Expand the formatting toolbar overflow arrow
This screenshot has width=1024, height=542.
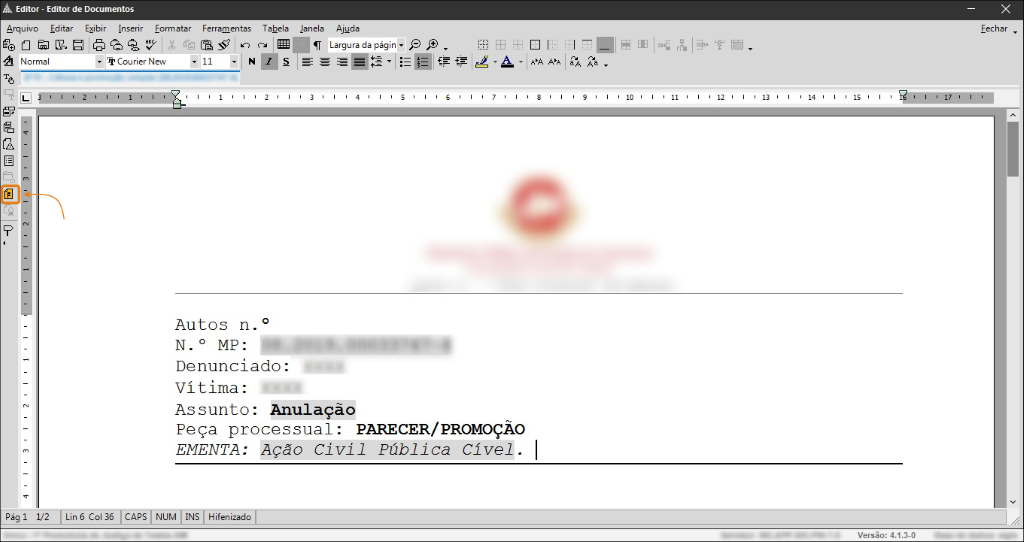pyautogui.click(x=606, y=65)
